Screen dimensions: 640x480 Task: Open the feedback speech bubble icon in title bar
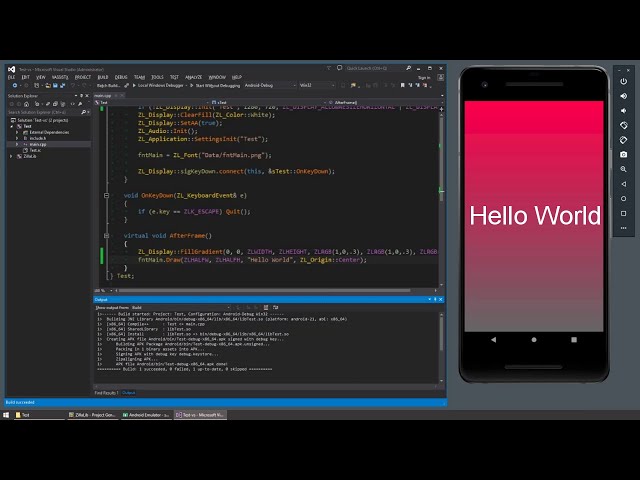[x=339, y=68]
